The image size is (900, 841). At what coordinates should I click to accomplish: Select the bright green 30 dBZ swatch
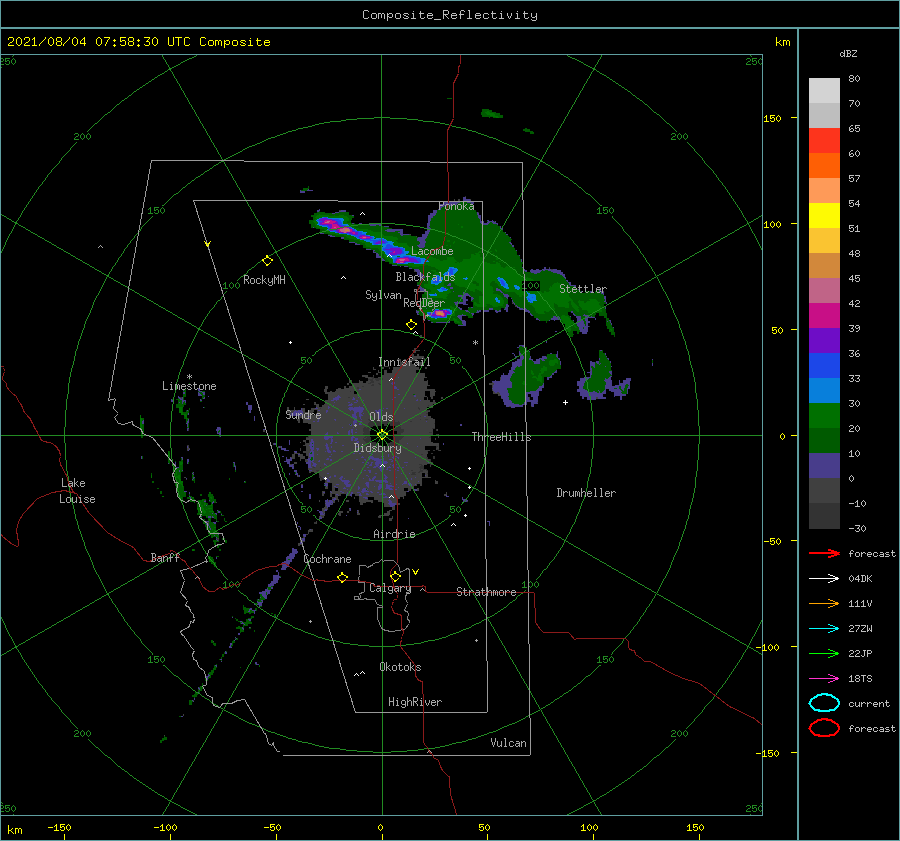point(824,415)
